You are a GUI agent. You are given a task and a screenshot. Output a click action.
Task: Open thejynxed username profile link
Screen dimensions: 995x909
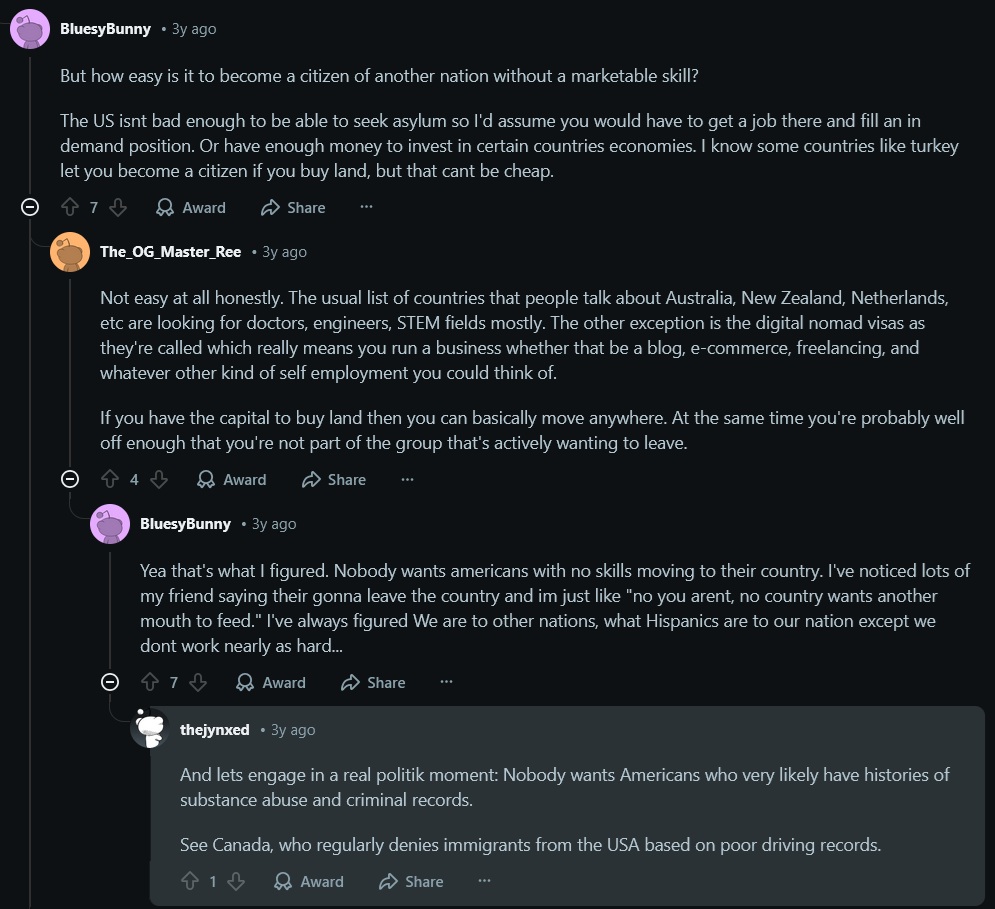(x=214, y=730)
